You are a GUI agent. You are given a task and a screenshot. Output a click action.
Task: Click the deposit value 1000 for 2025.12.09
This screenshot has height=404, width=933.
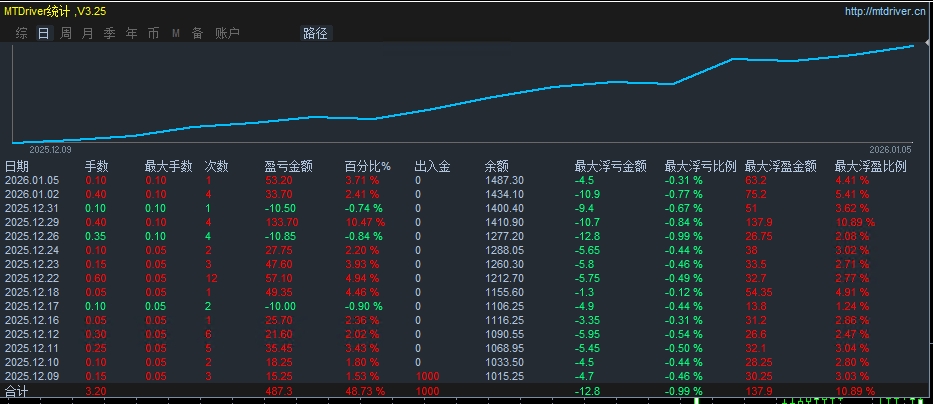click(427, 376)
